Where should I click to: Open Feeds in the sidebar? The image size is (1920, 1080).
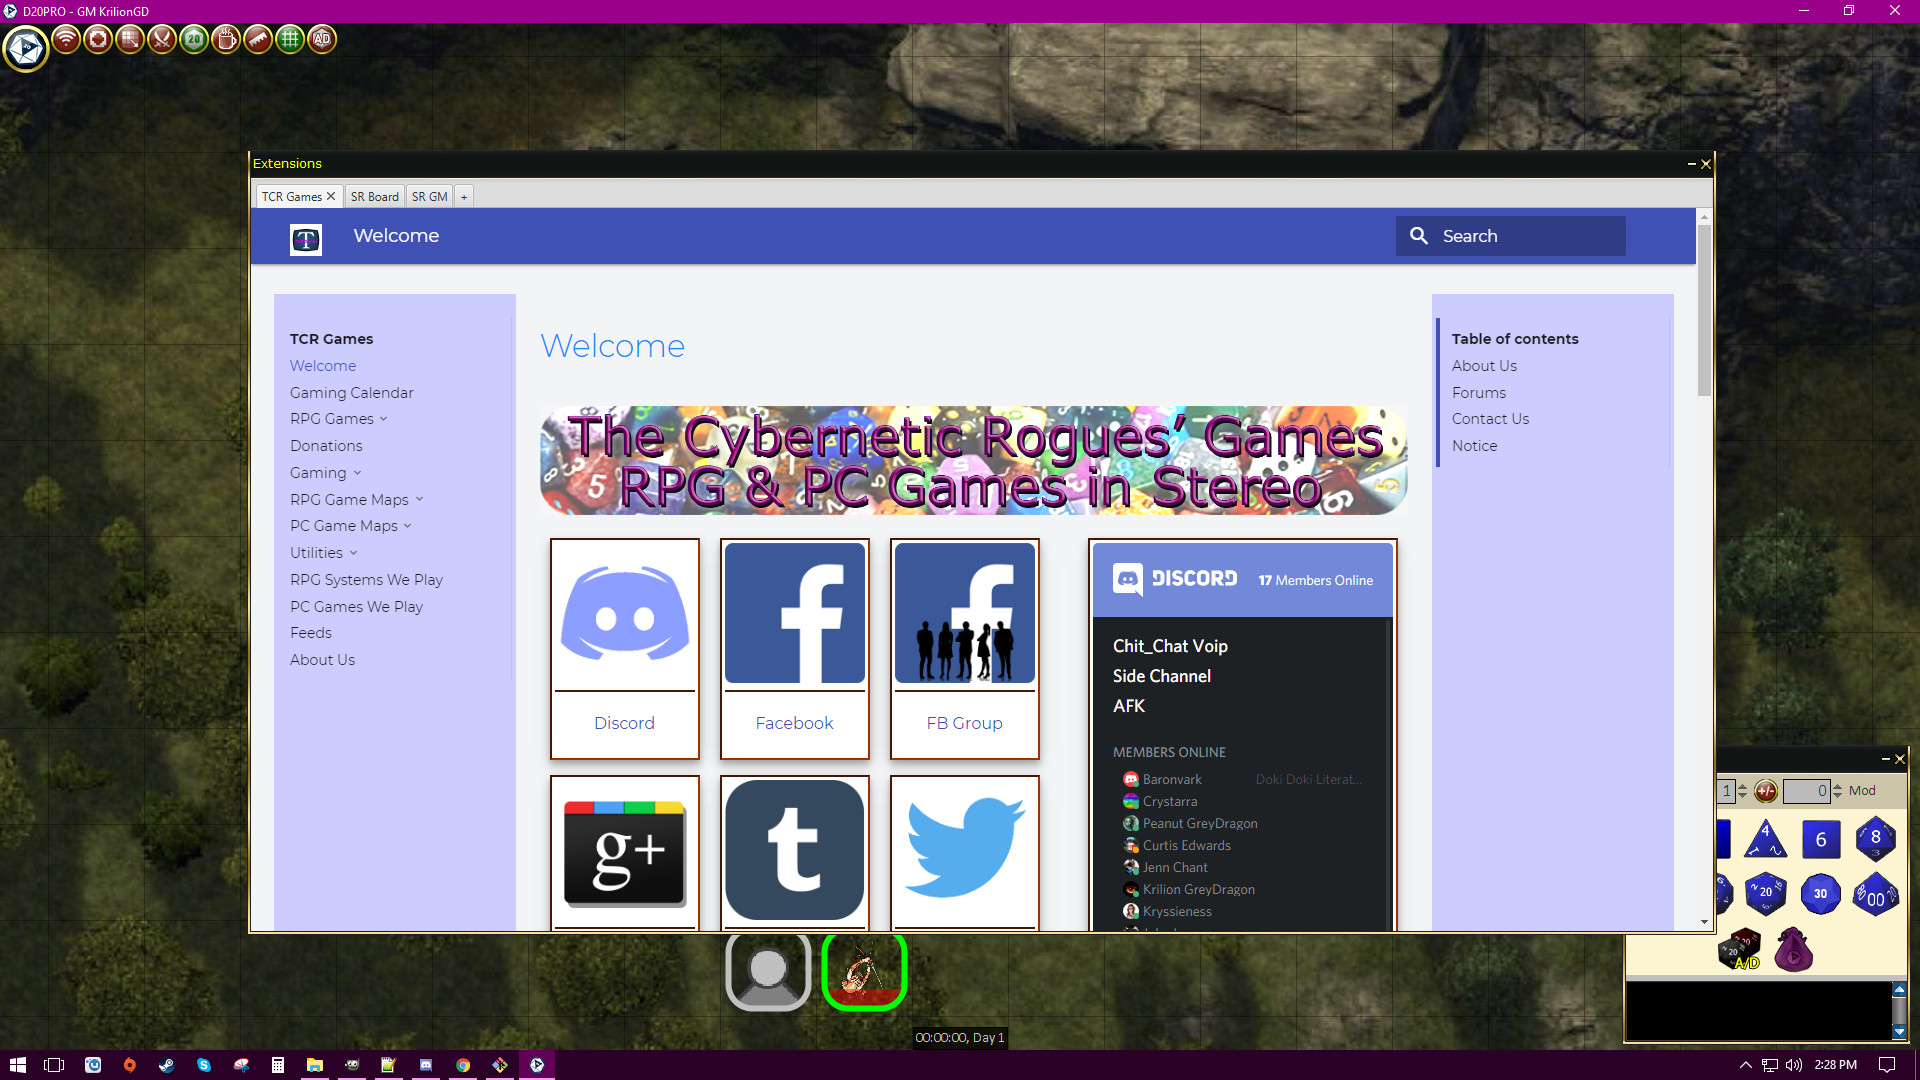311,633
